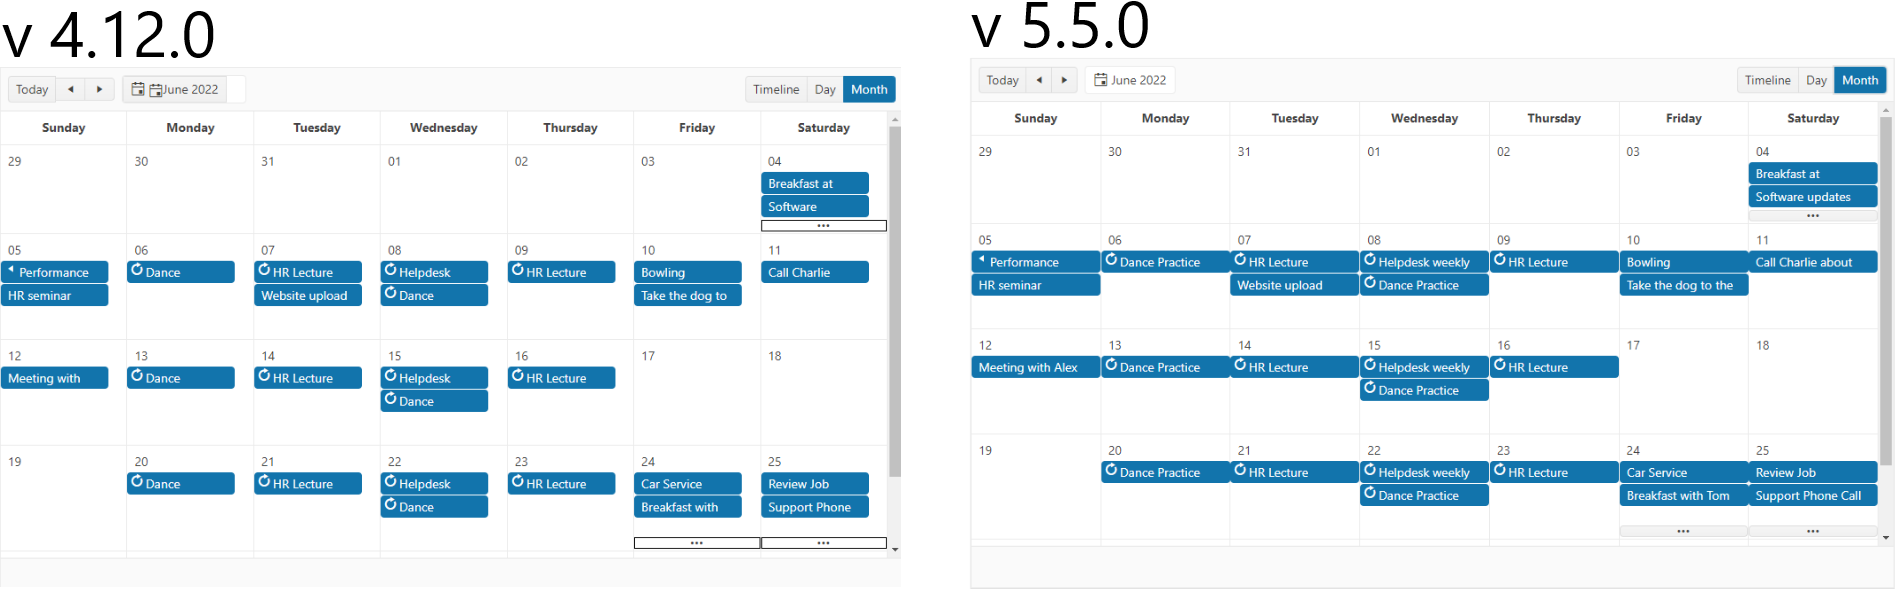Click calendar icon beside June 2022 in v5.5.0
Viewport: 1895px width, 589px height.
click(x=1100, y=80)
